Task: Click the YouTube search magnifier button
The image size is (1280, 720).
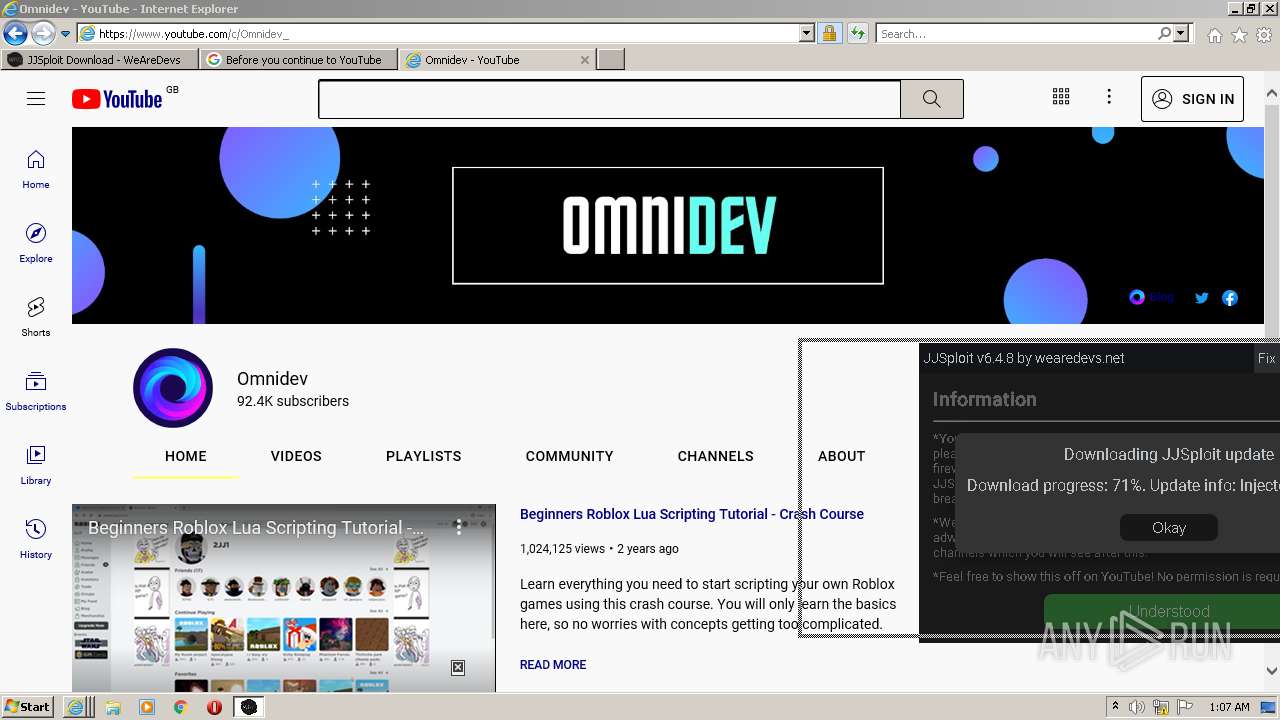Action: point(932,99)
